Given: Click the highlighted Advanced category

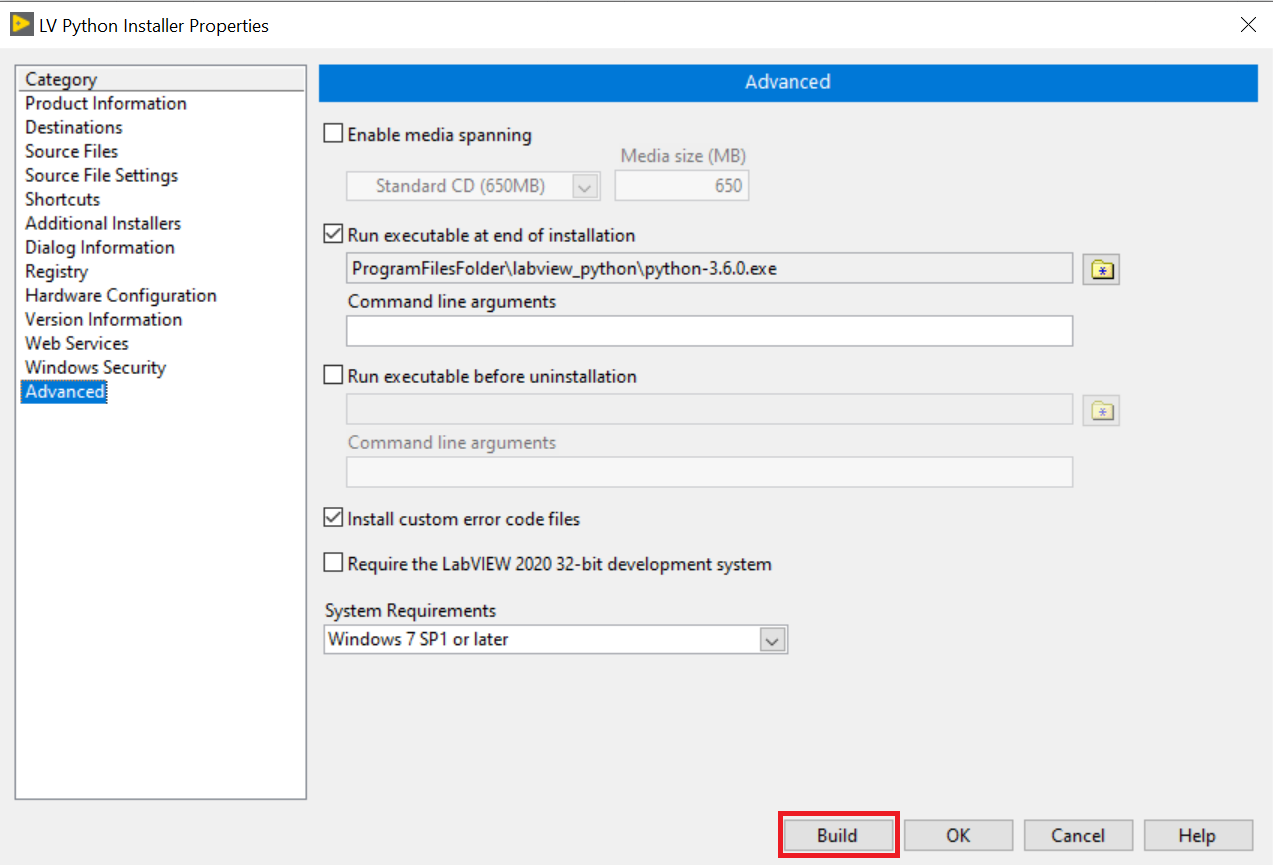Looking at the screenshot, I should [65, 392].
